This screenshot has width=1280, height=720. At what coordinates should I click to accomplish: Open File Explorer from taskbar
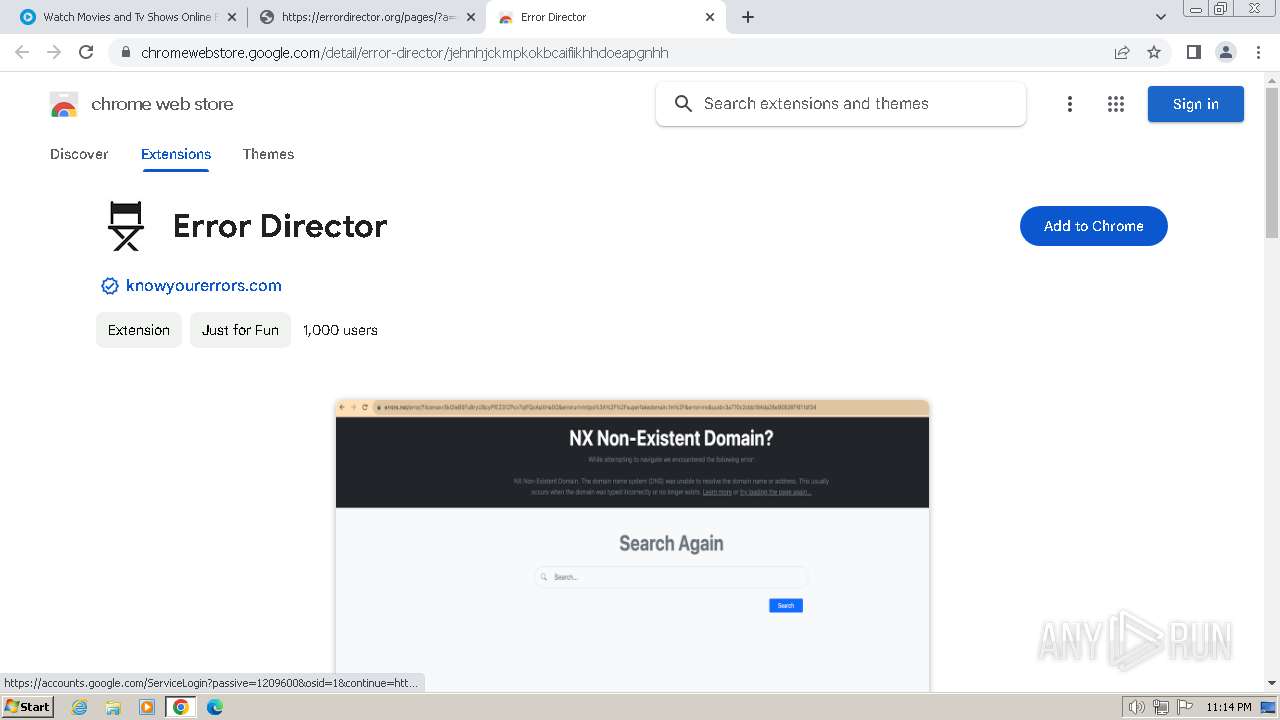[x=113, y=707]
